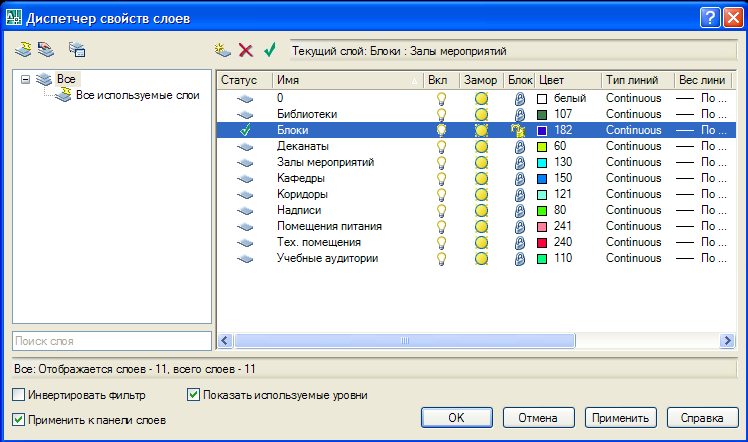Select the Залы мероприятий layer name
Screen dimensions: 748x442
[x=325, y=162]
